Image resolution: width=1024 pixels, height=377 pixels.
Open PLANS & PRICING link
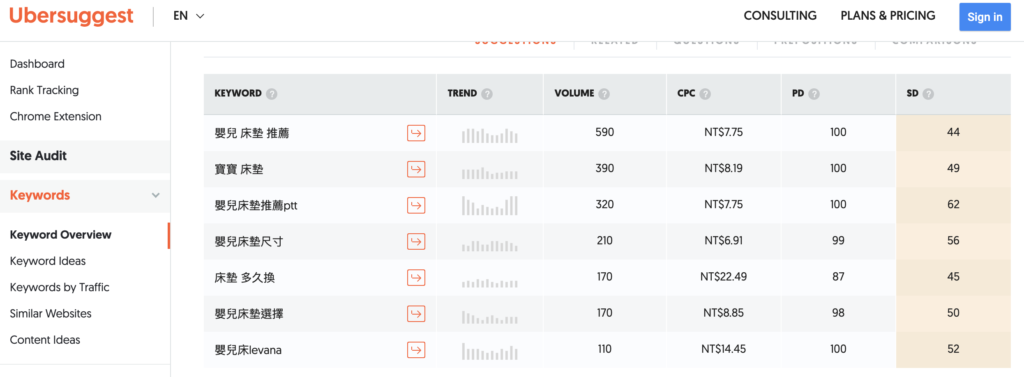[x=888, y=16]
